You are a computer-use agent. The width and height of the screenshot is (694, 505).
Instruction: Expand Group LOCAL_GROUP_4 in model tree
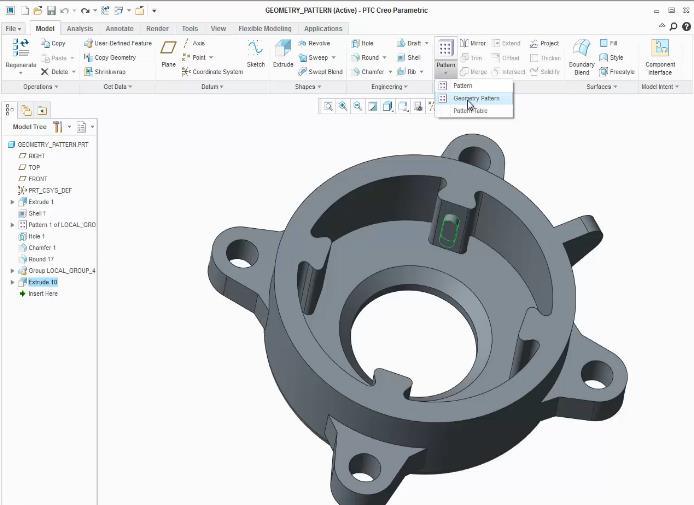[12, 271]
